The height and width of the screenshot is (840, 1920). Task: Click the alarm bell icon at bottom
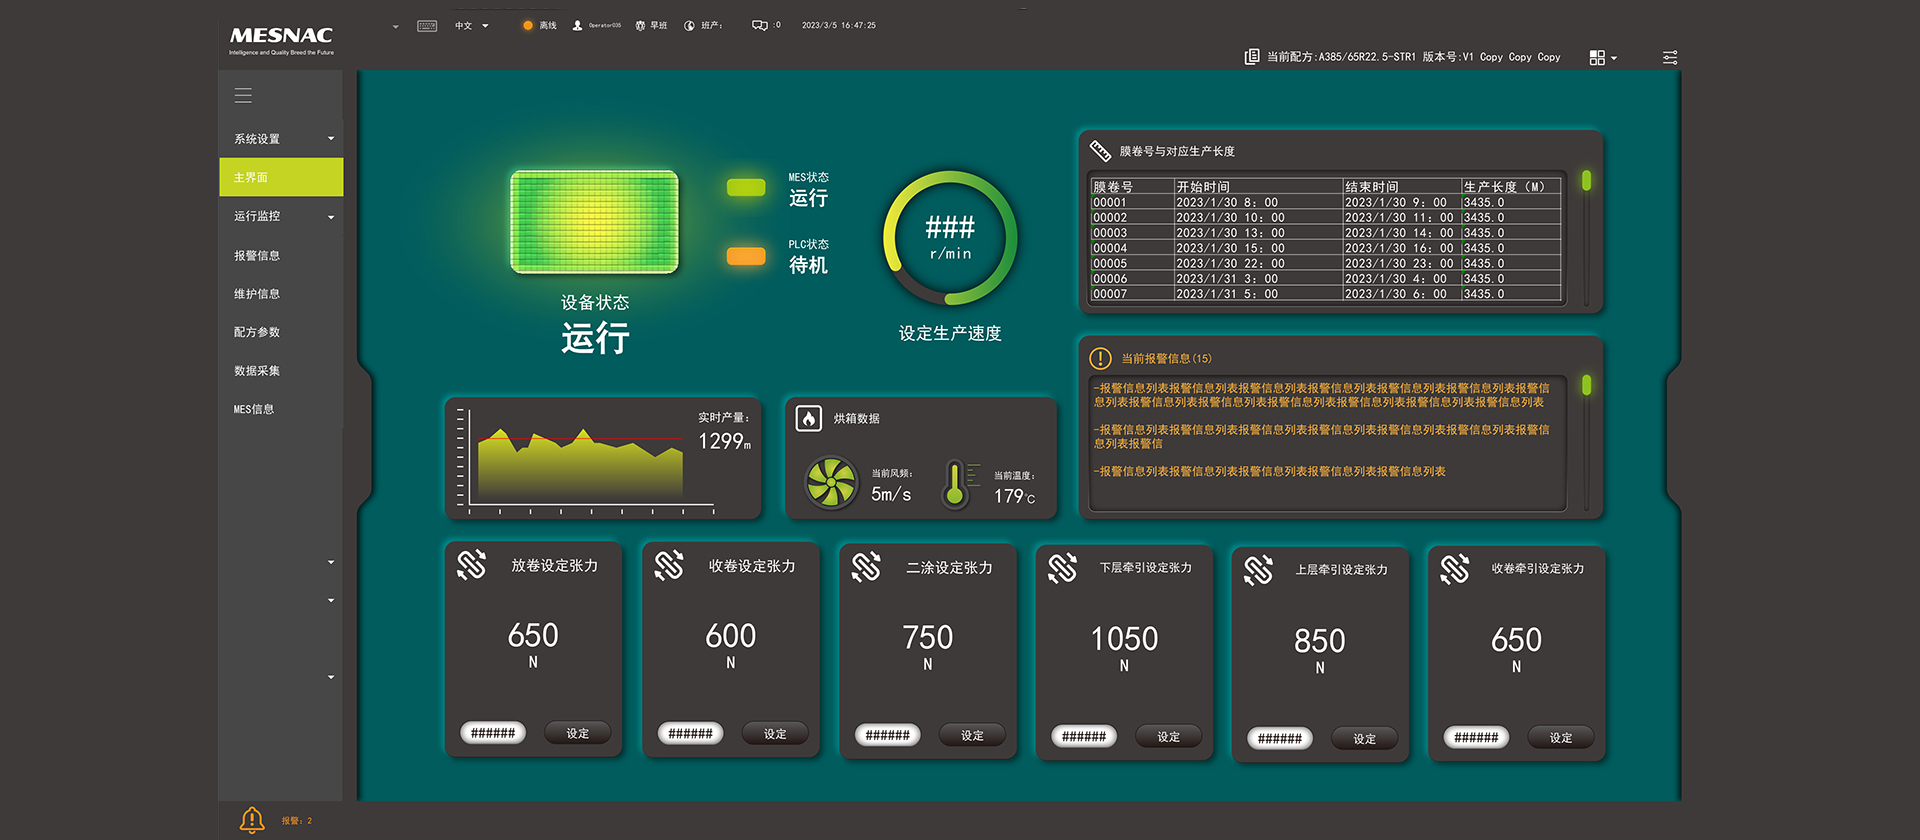tap(252, 820)
